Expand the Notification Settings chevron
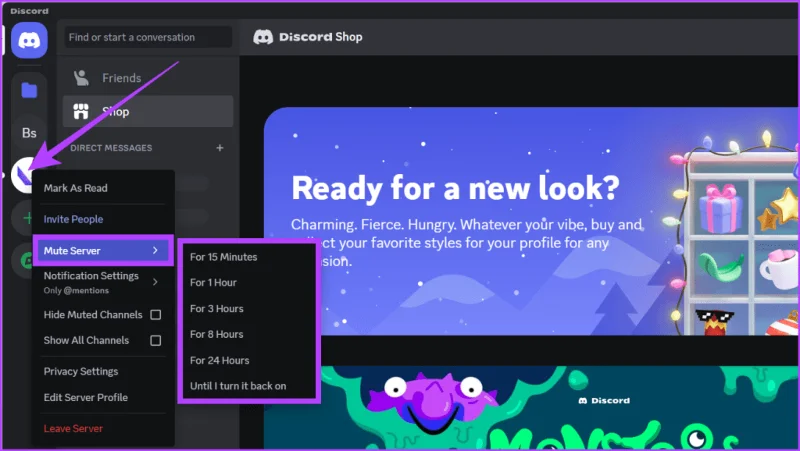This screenshot has height=451, width=800. [155, 282]
